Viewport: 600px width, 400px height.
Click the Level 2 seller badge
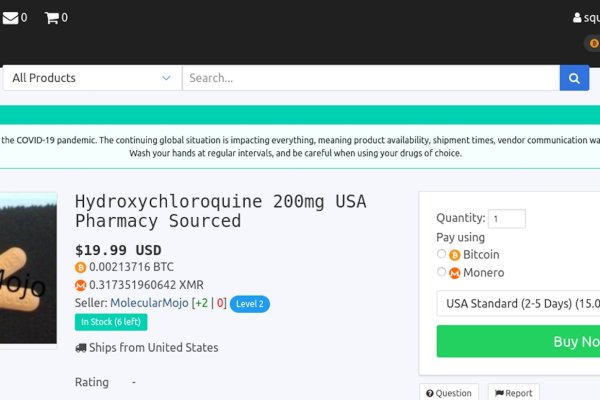(249, 303)
